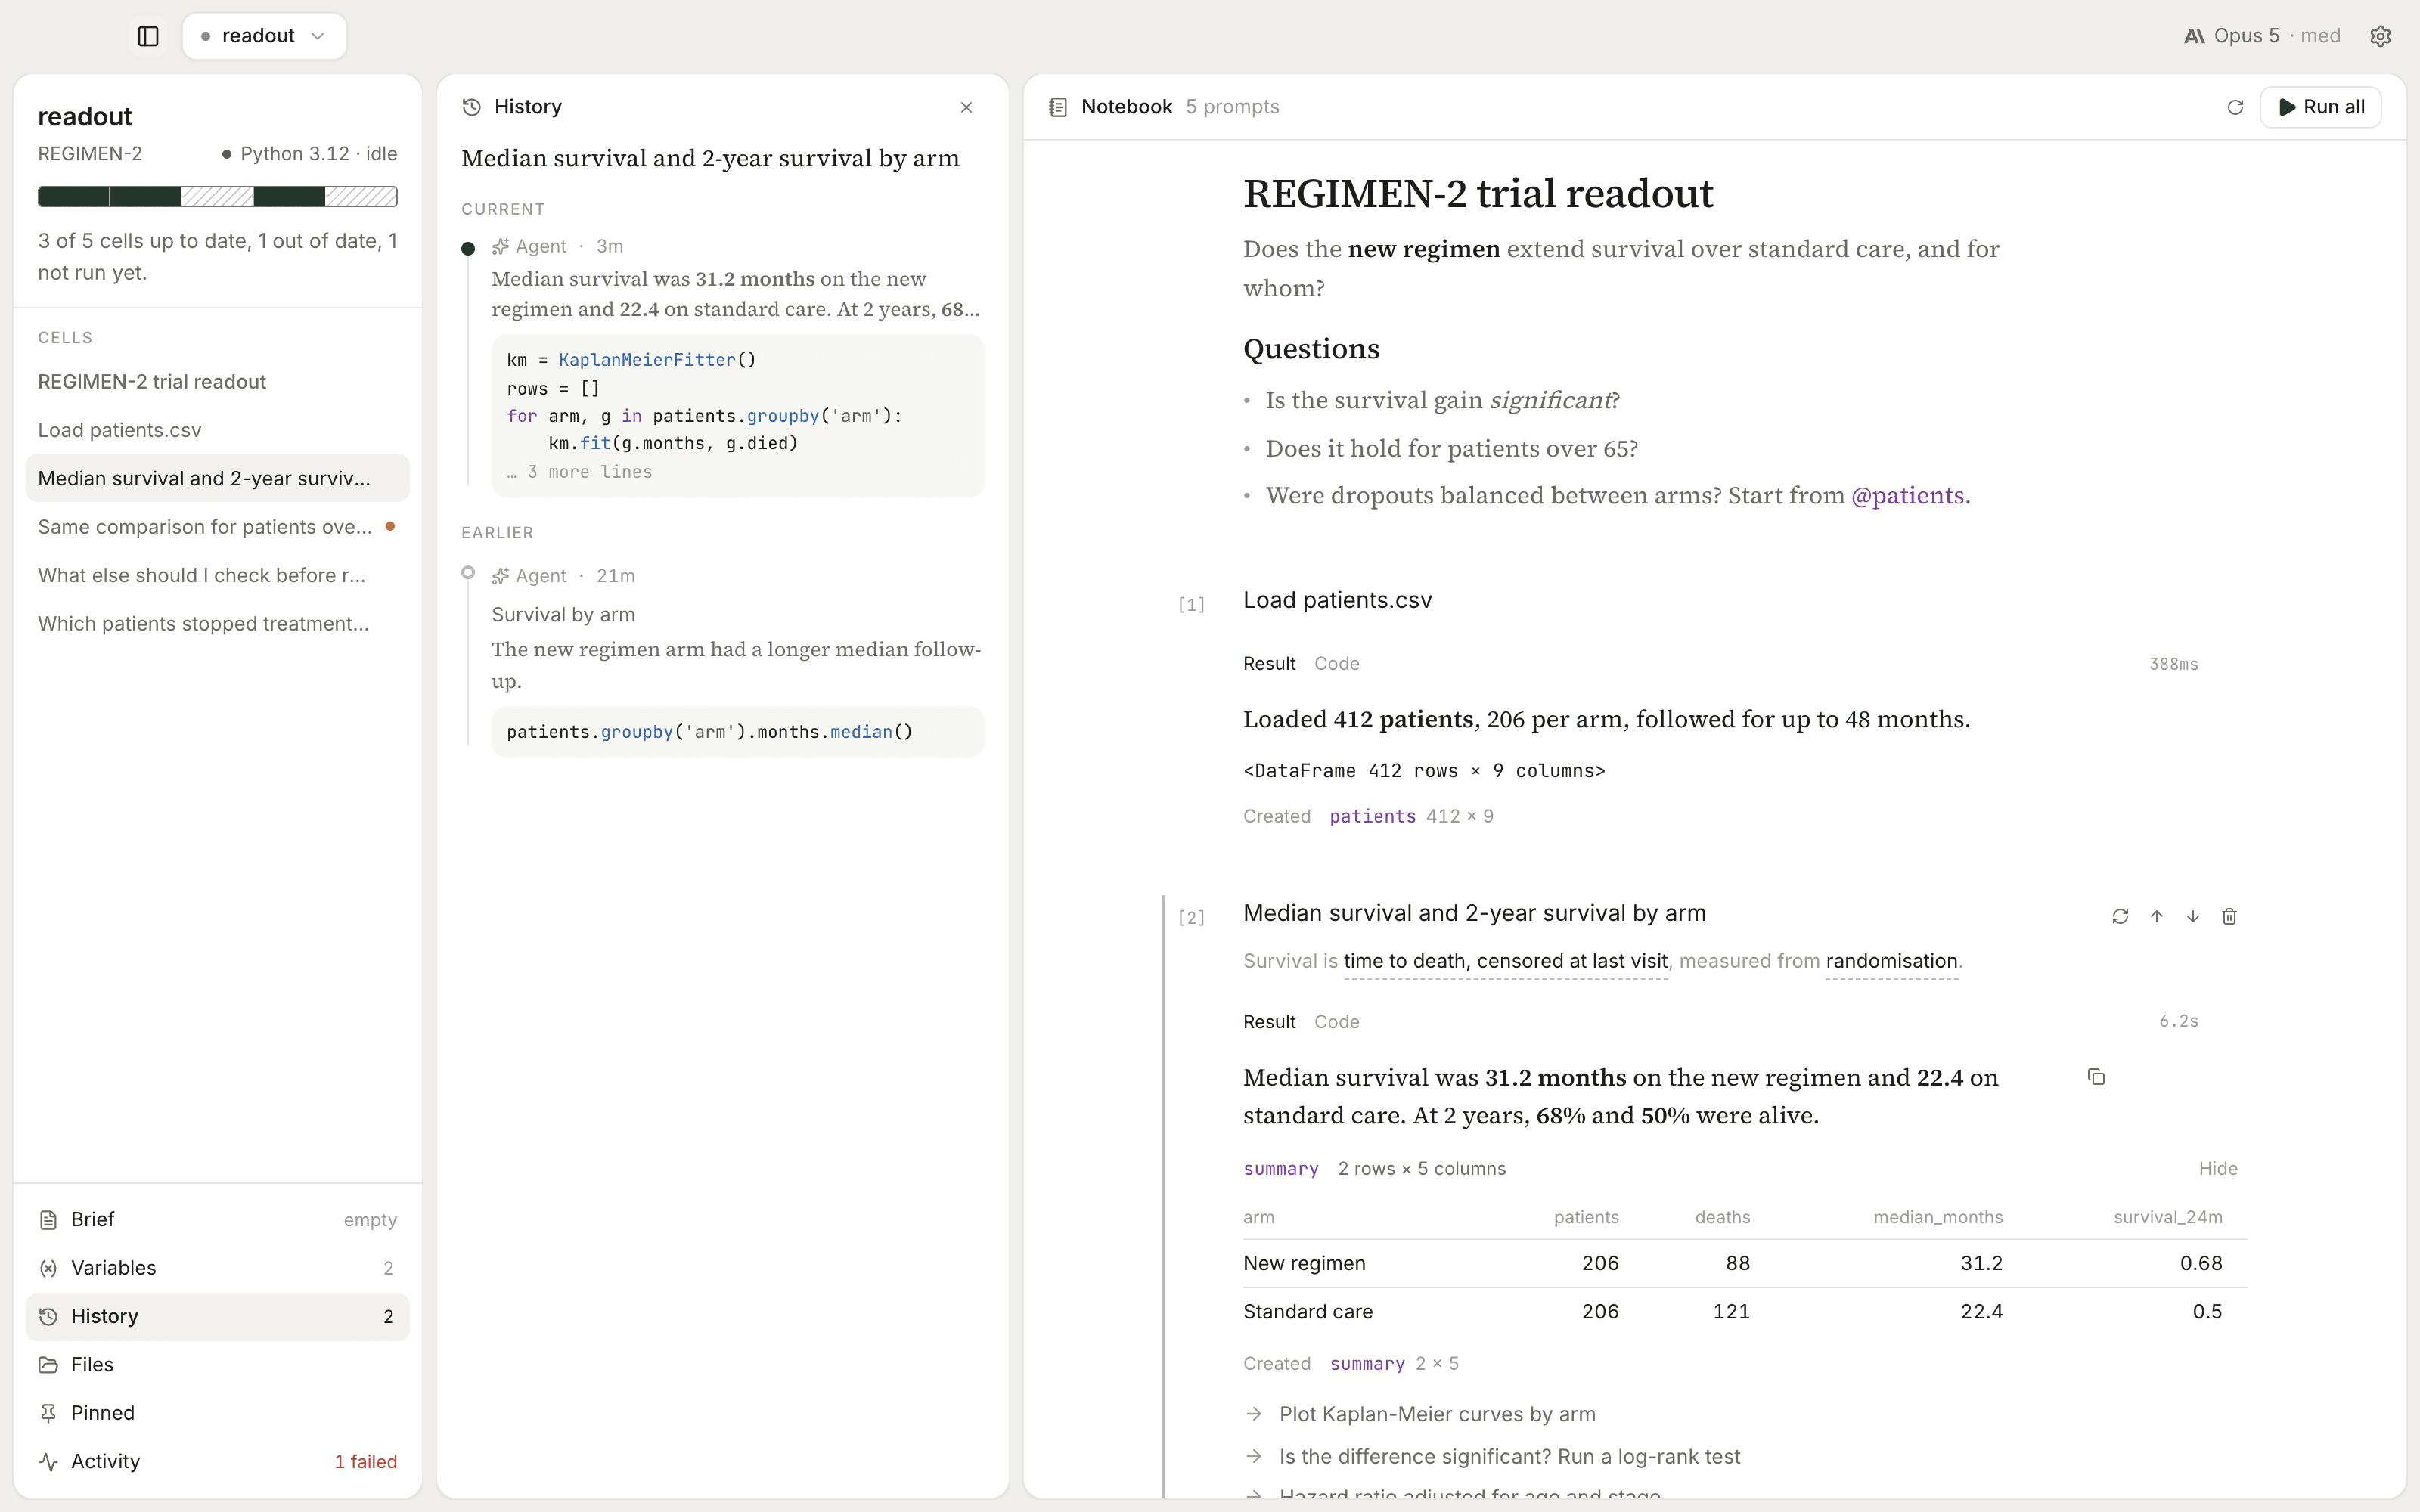Switch to Code tab in Median survival cell

point(1336,1022)
